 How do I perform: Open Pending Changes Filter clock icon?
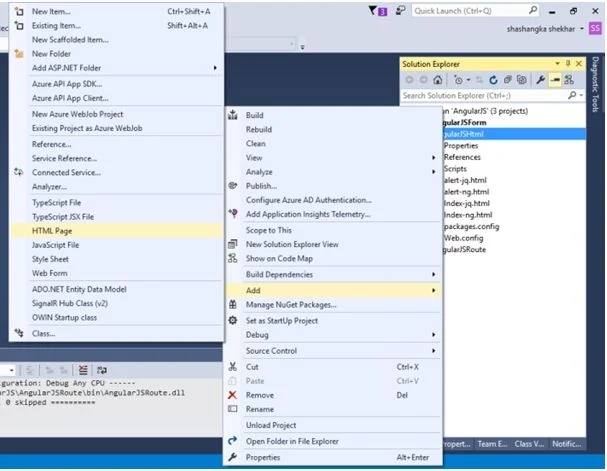(x=459, y=80)
